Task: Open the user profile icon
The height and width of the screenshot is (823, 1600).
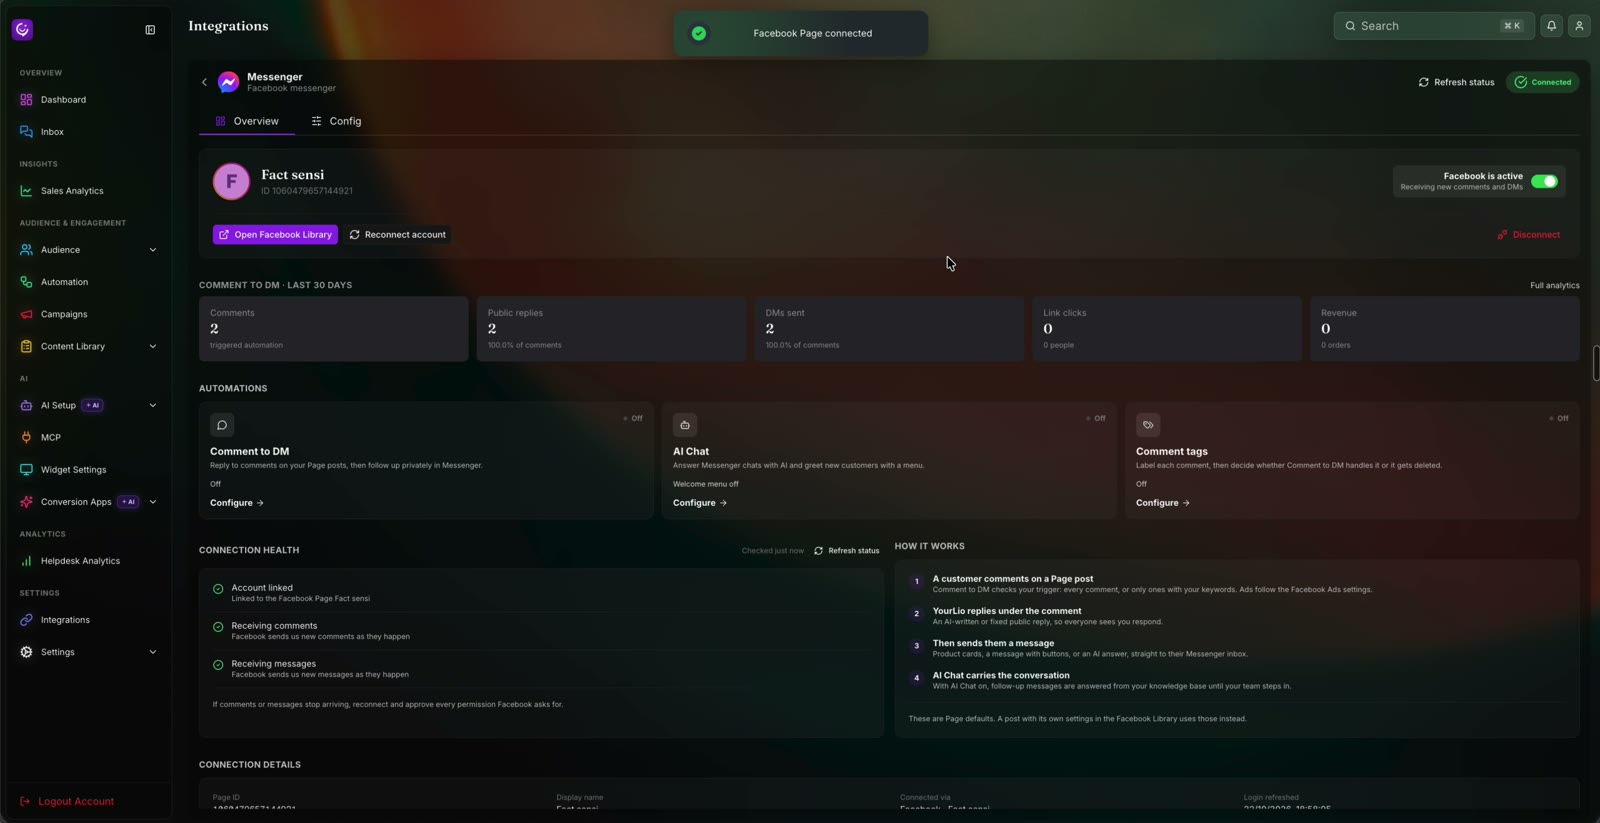Action: [1579, 26]
